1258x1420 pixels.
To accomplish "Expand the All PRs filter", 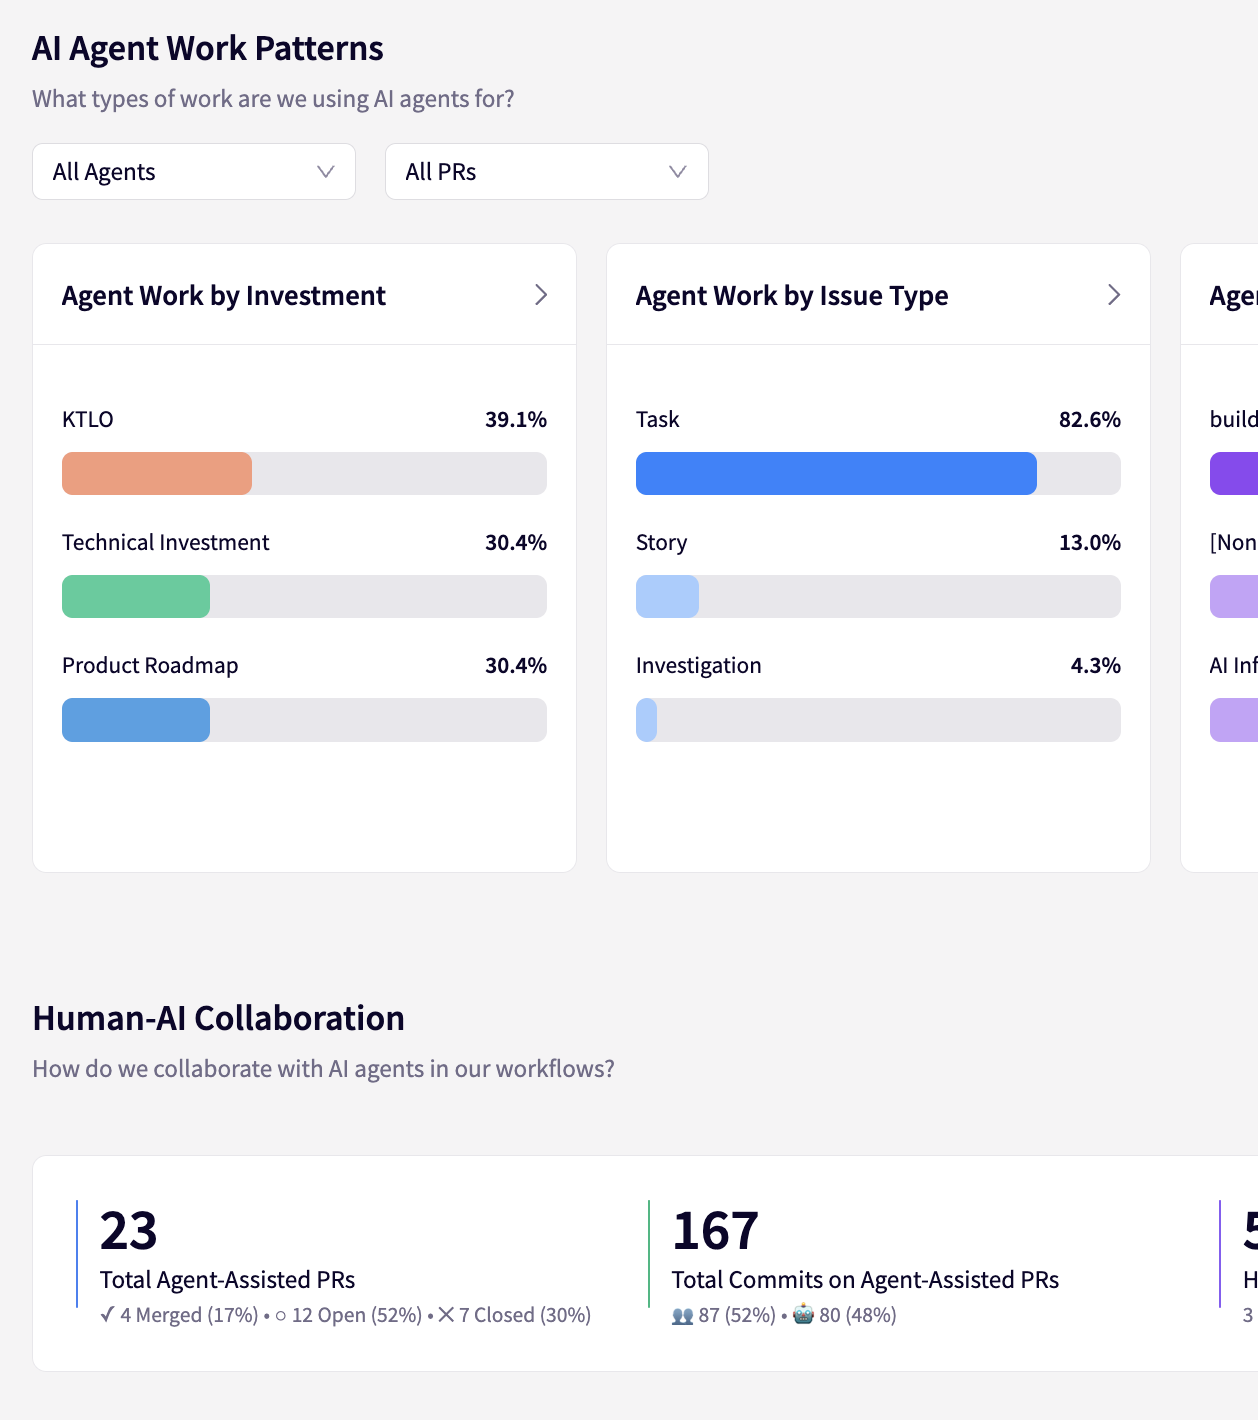I will click(546, 171).
